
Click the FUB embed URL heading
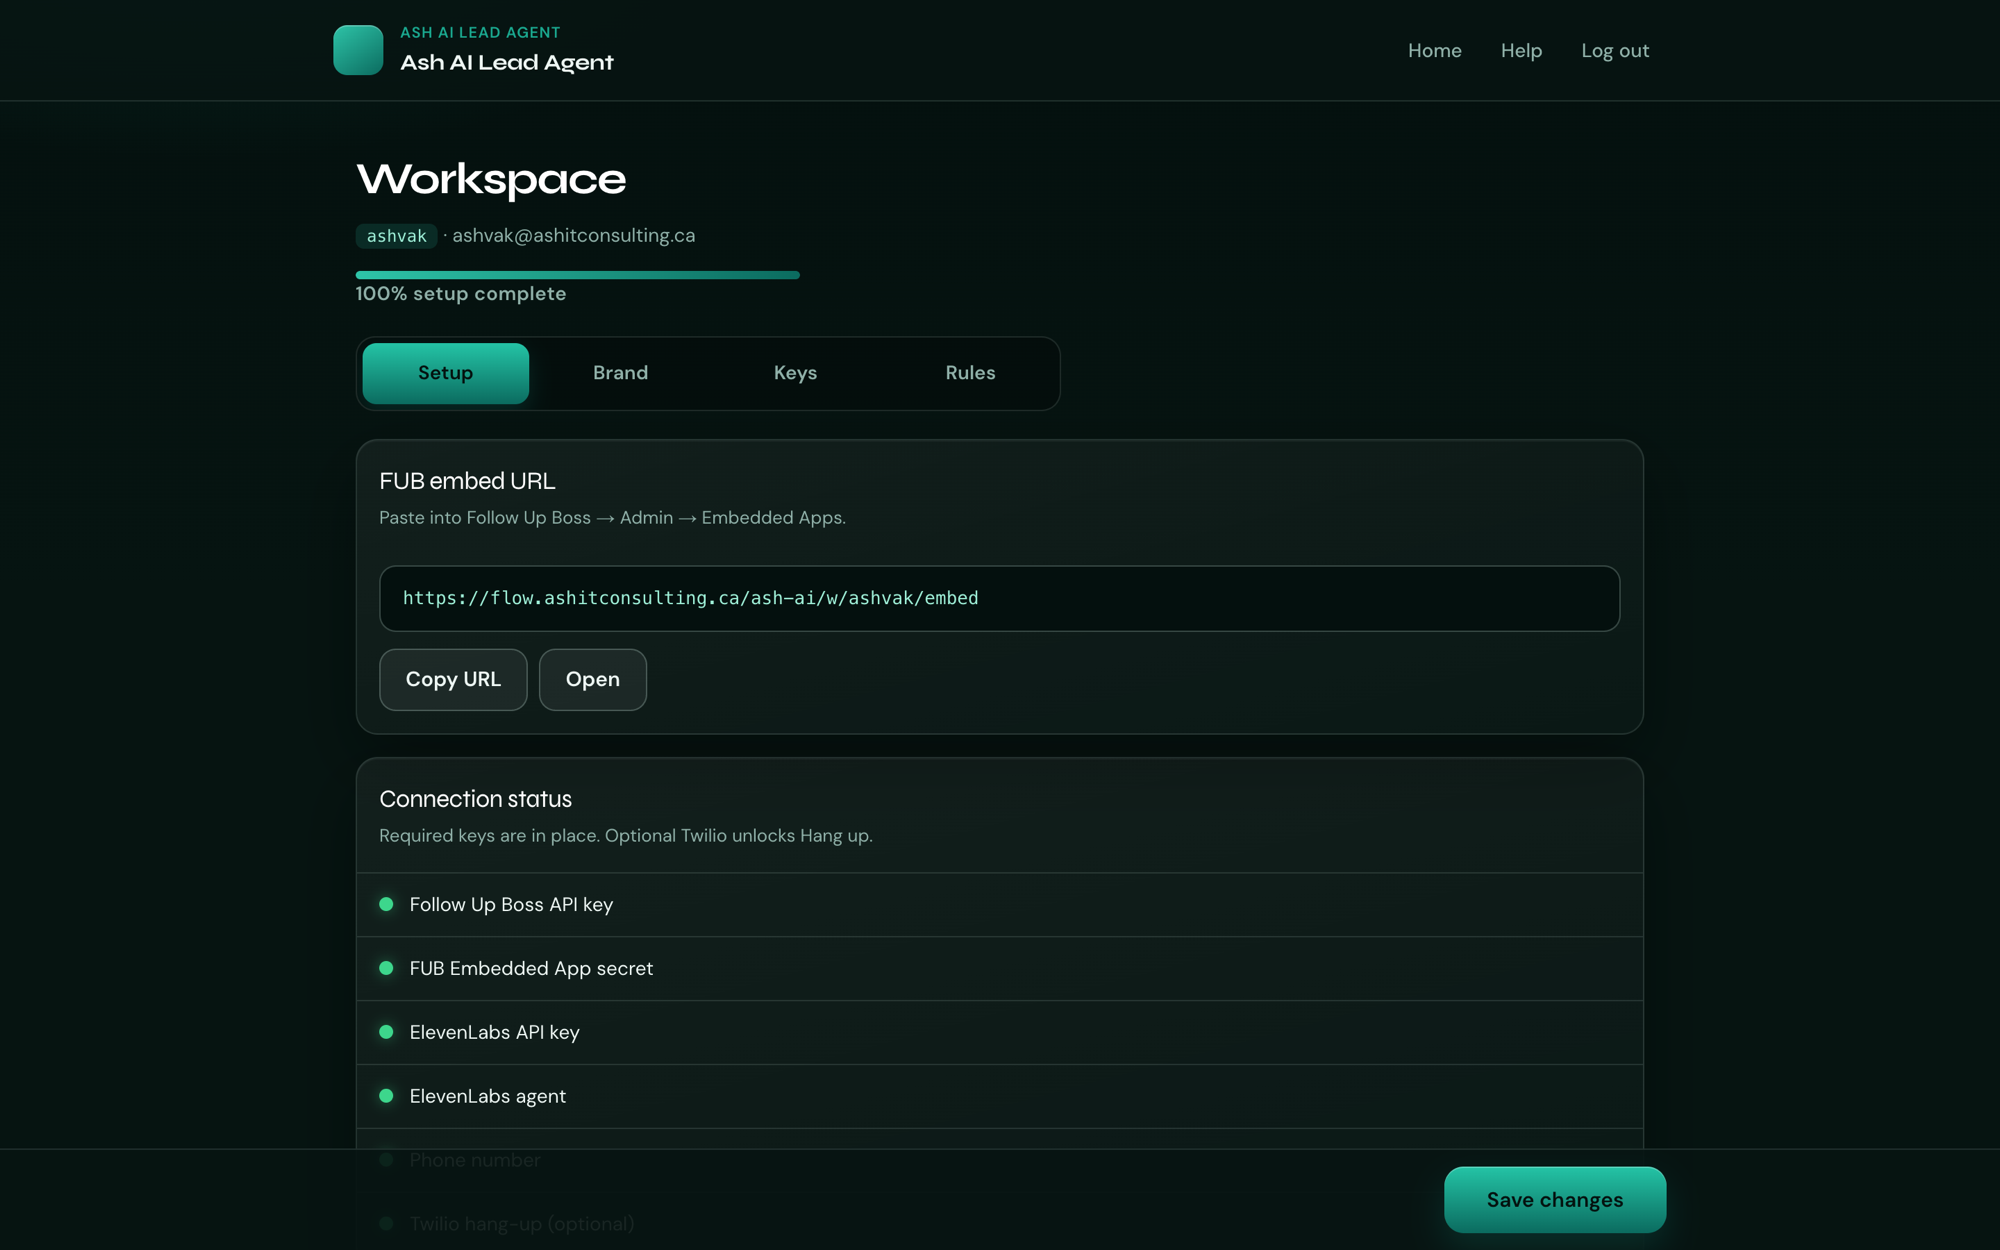click(467, 481)
